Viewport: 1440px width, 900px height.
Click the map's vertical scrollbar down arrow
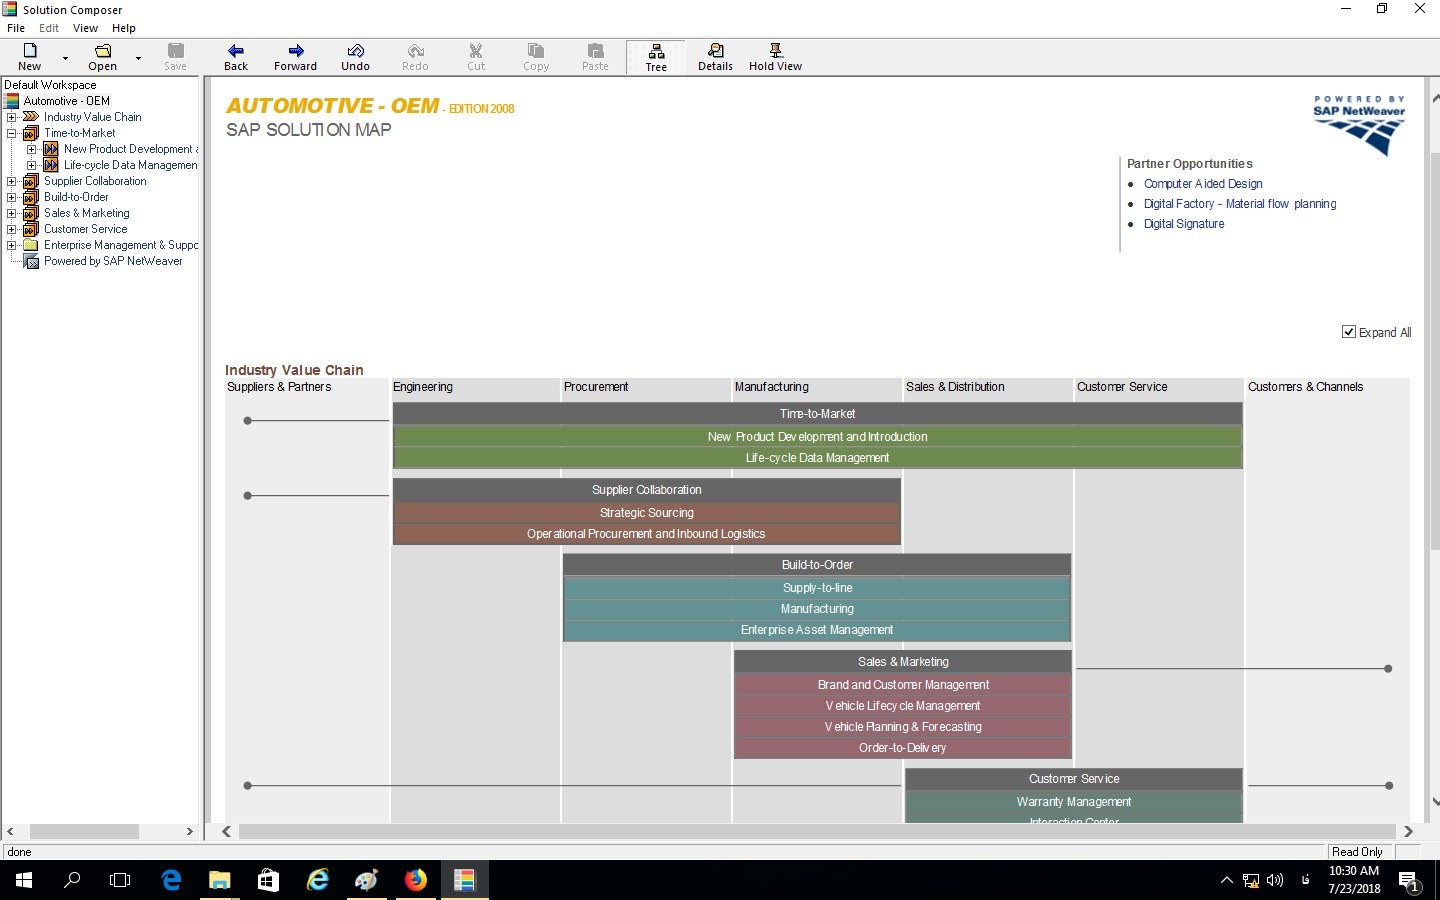[x=1436, y=802]
